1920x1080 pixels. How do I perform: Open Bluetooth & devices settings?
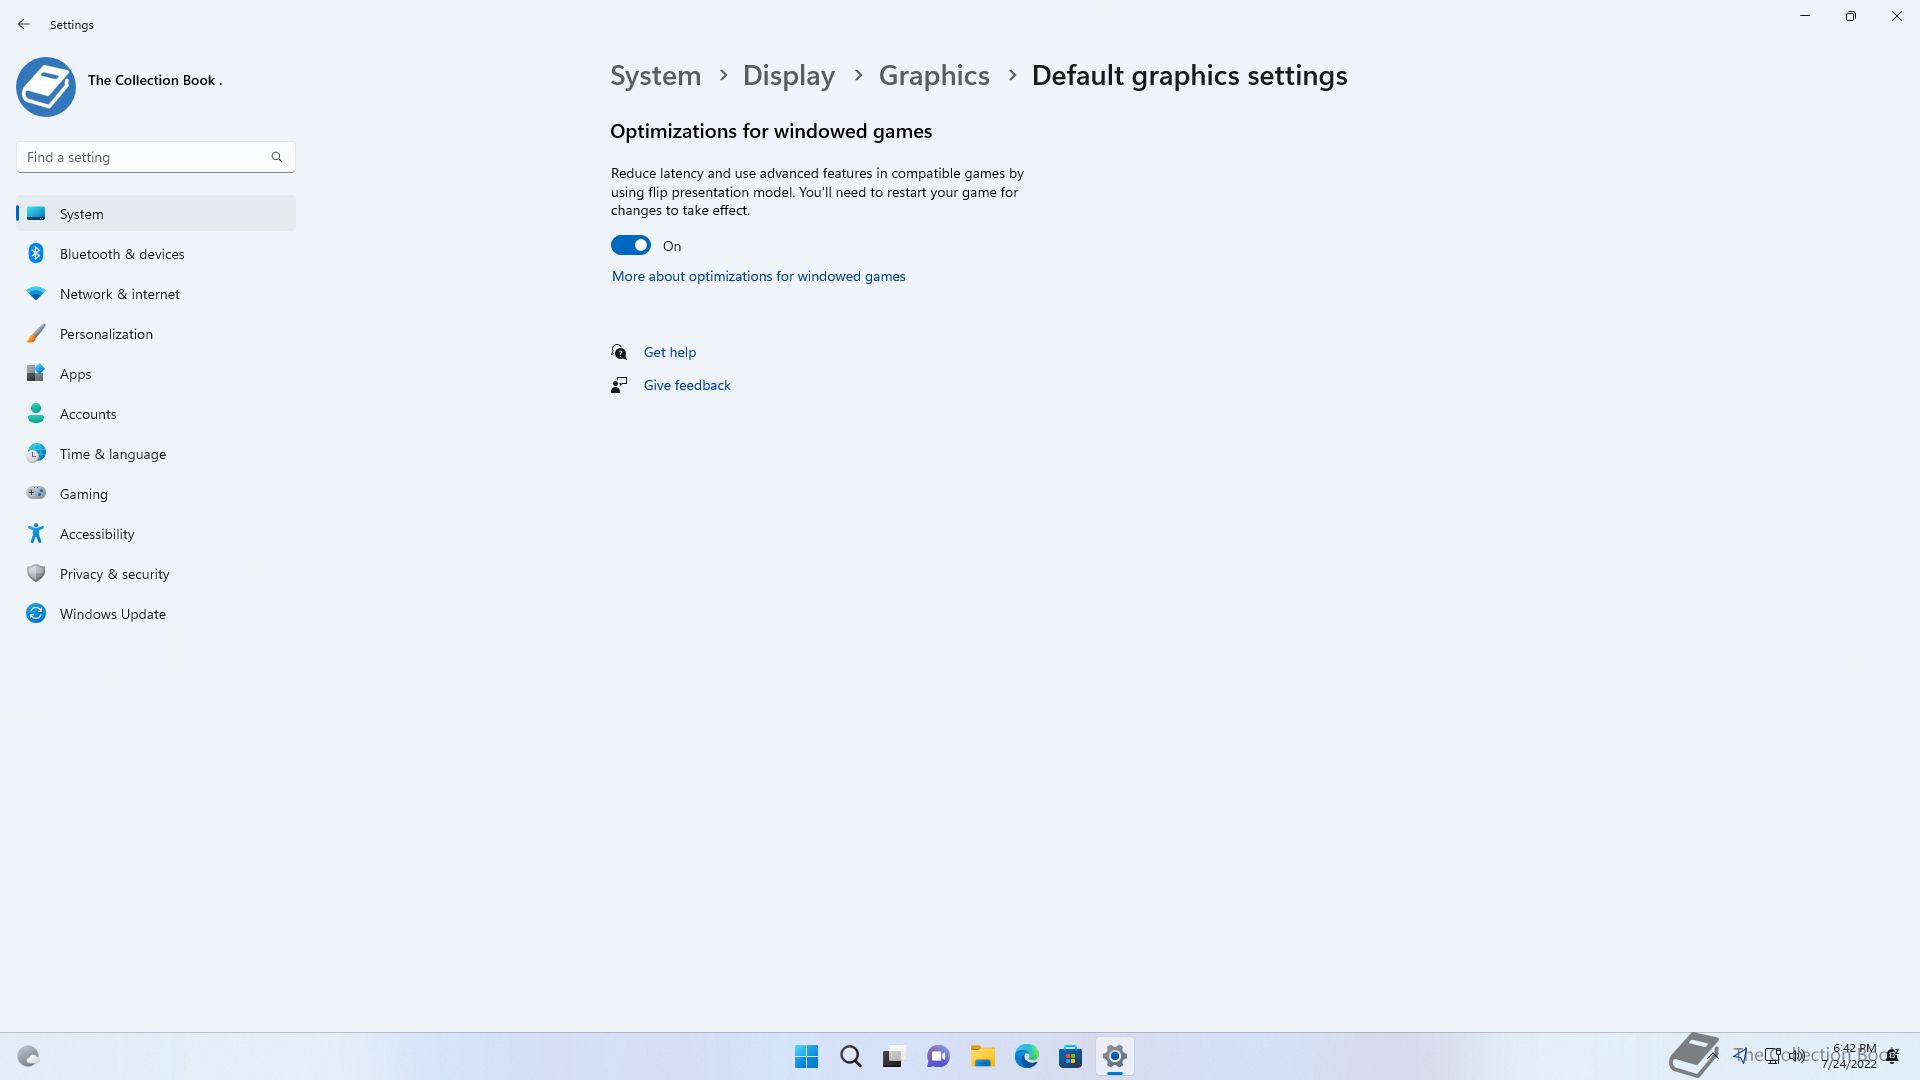pos(156,254)
